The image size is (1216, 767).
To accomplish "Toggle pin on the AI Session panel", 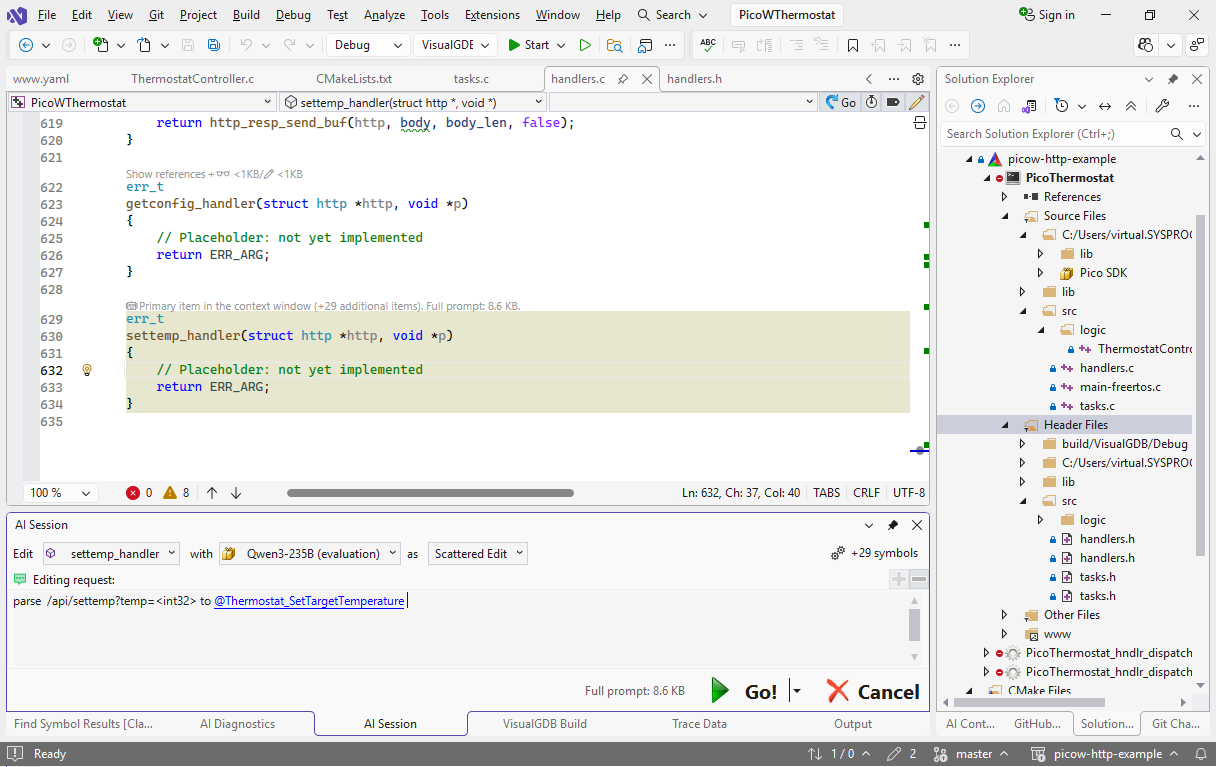I will pos(893,525).
